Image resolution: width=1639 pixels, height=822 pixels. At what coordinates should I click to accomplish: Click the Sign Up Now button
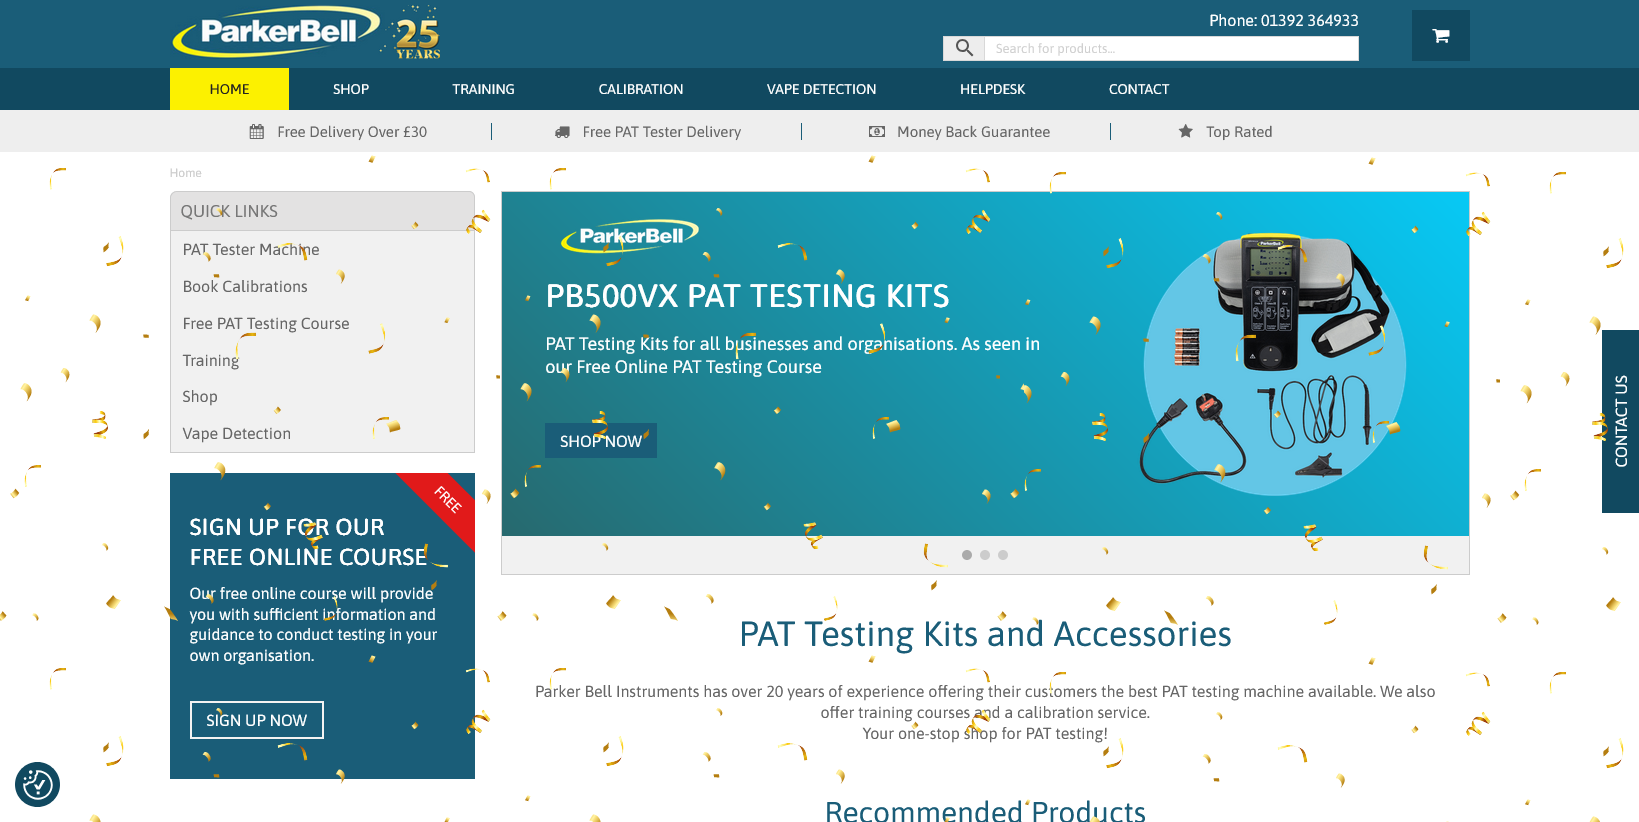tap(257, 720)
